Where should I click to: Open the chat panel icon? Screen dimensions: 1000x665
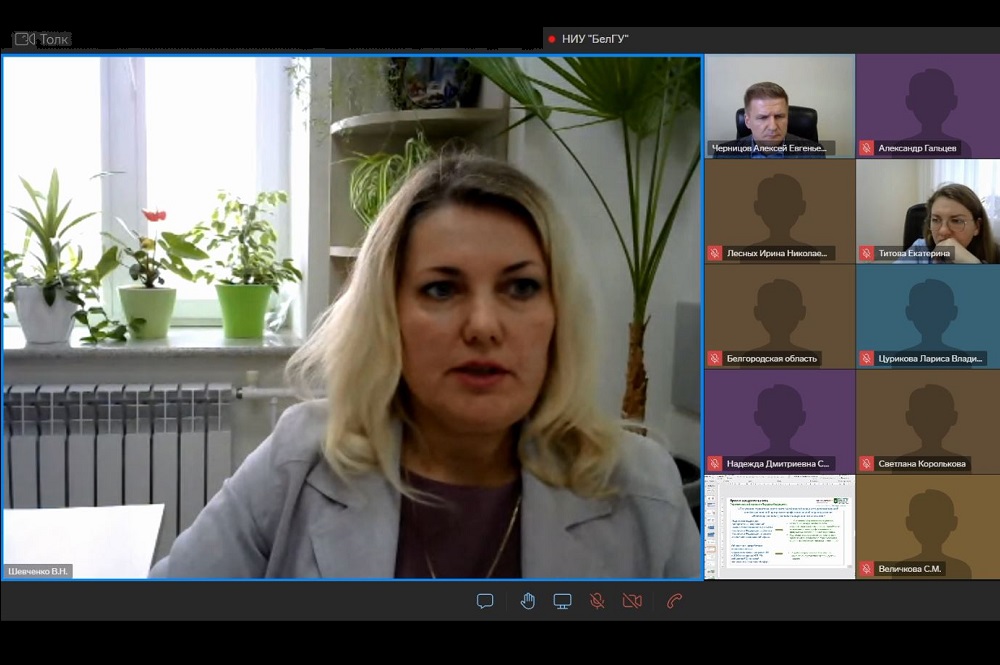pos(485,601)
